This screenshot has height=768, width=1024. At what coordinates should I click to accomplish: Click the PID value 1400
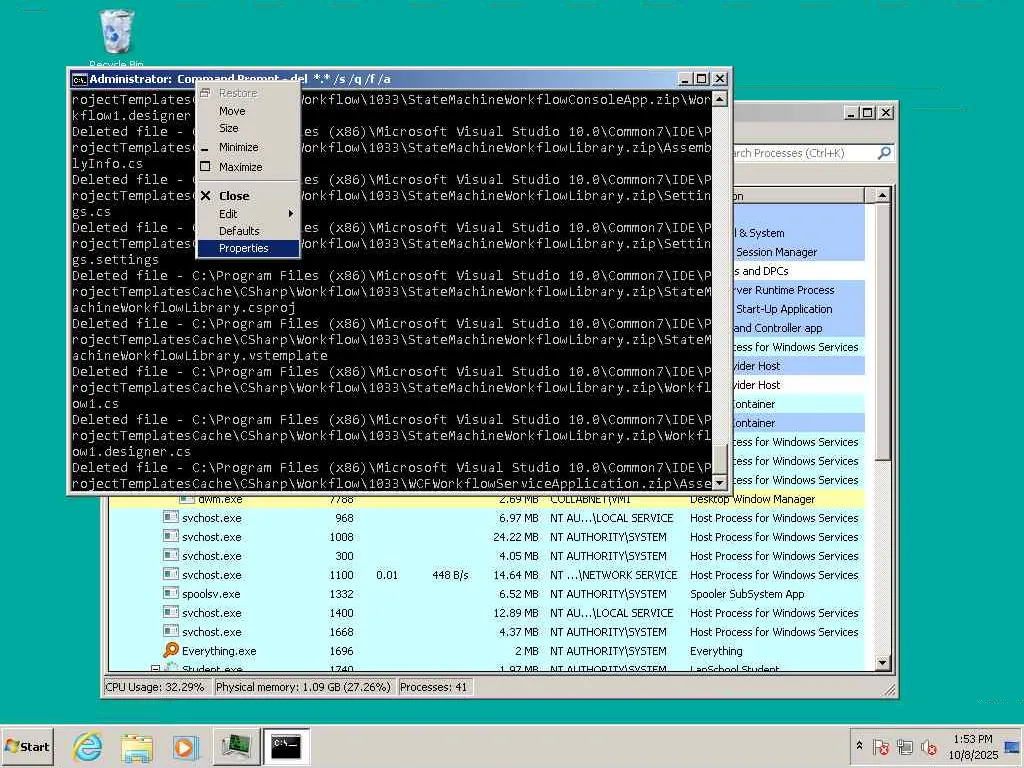[341, 613]
